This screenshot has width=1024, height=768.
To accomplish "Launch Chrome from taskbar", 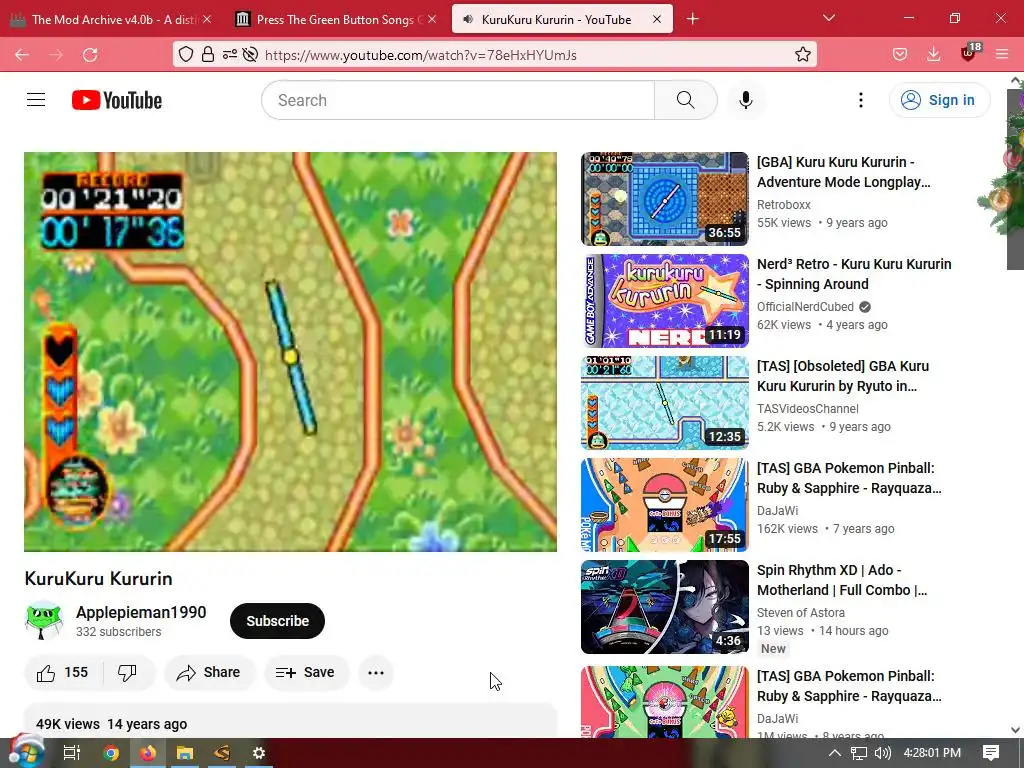I will tap(111, 753).
